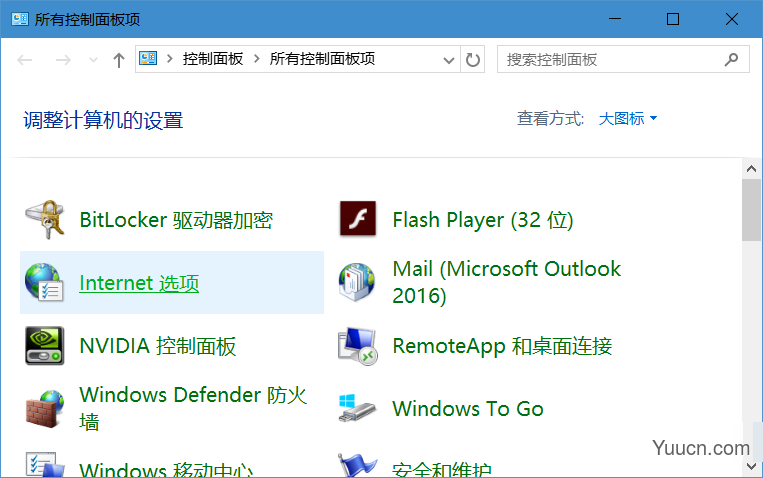Image resolution: width=763 pixels, height=478 pixels.
Task: Click the Windows To Go USB icon
Action: click(x=358, y=409)
